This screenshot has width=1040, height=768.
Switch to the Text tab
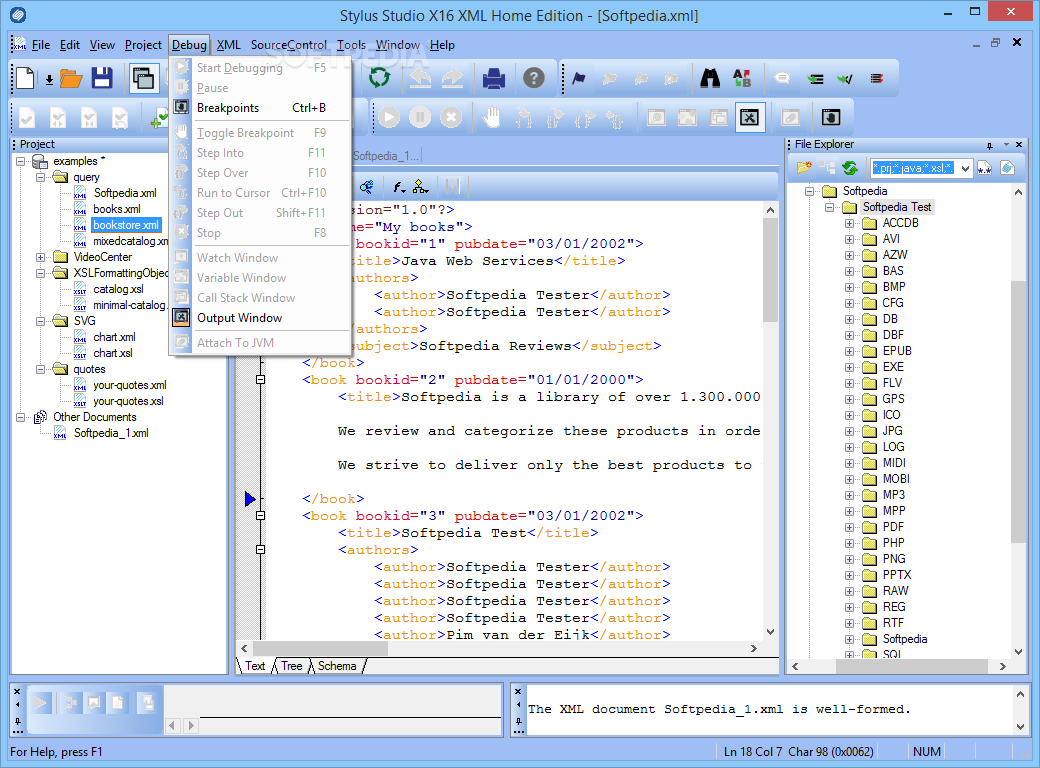coord(255,666)
